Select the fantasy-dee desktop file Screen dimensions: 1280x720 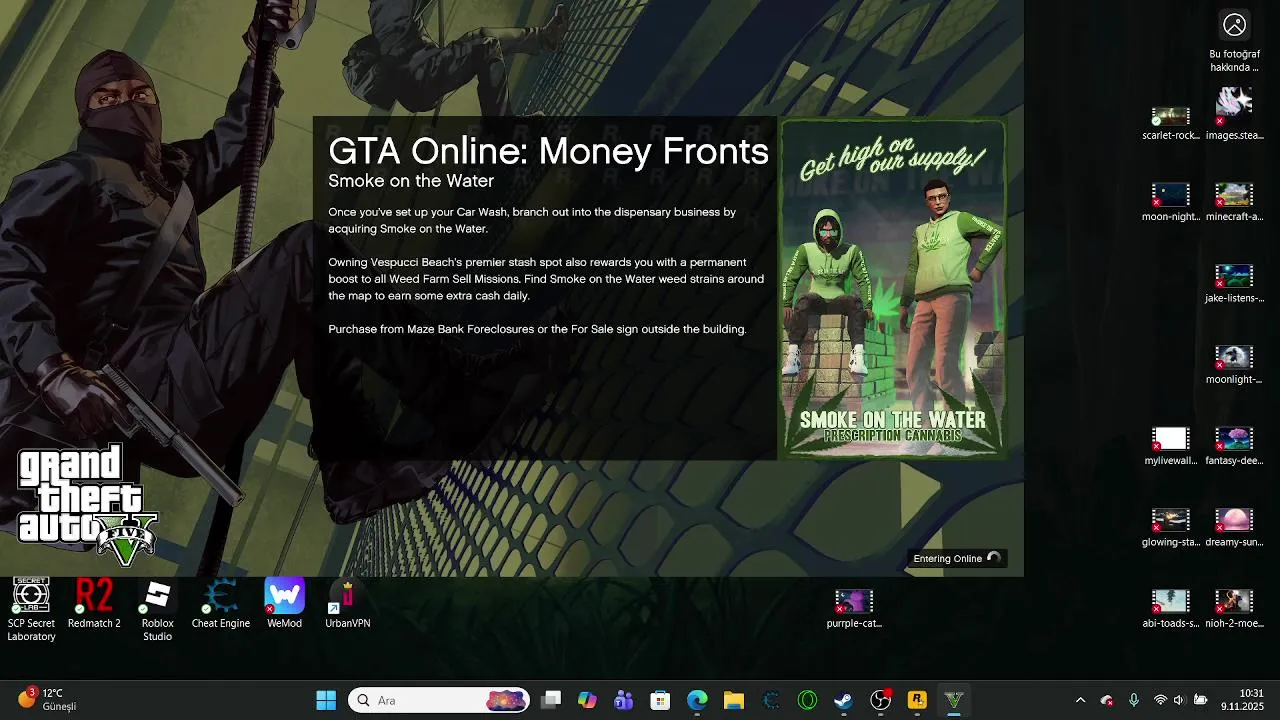tap(1234, 446)
